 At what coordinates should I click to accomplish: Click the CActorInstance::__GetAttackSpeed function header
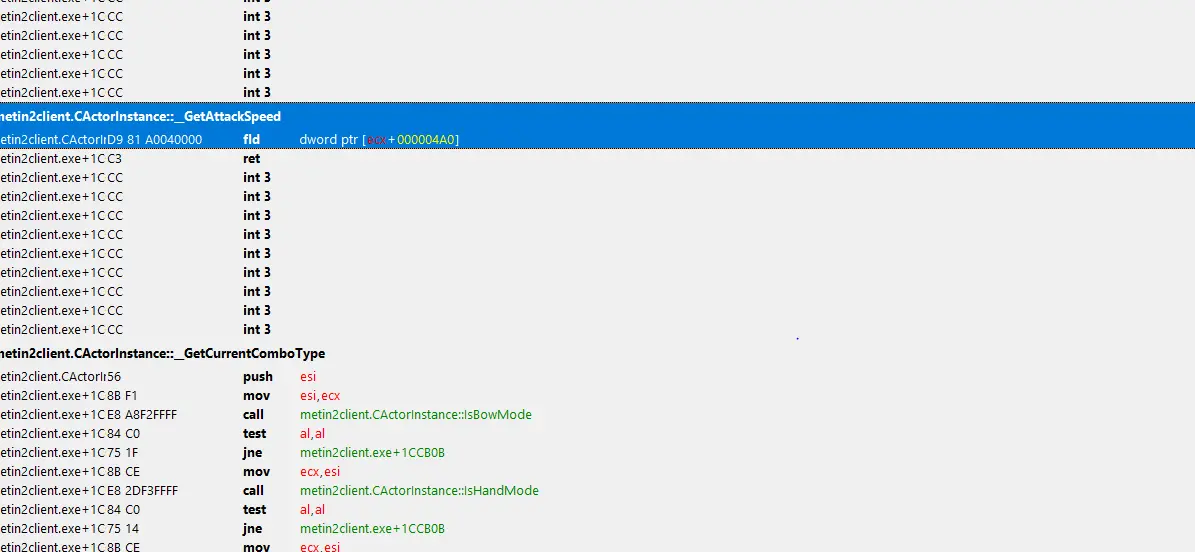coord(141,117)
